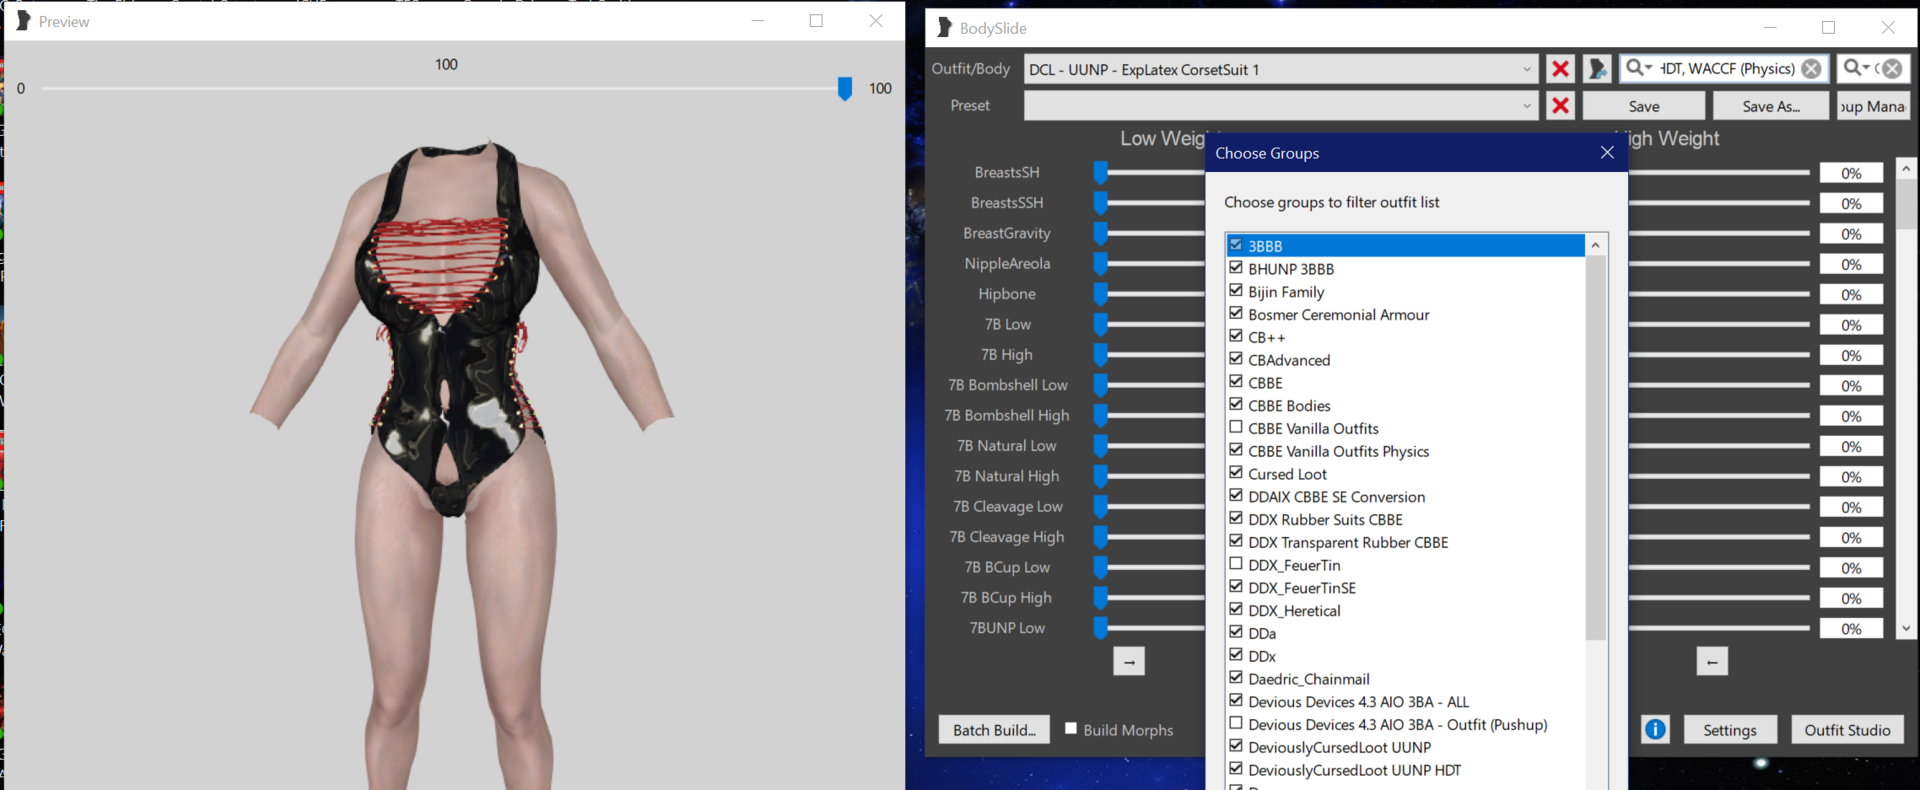Open the blue info about icon
The image size is (1920, 790).
point(1655,729)
